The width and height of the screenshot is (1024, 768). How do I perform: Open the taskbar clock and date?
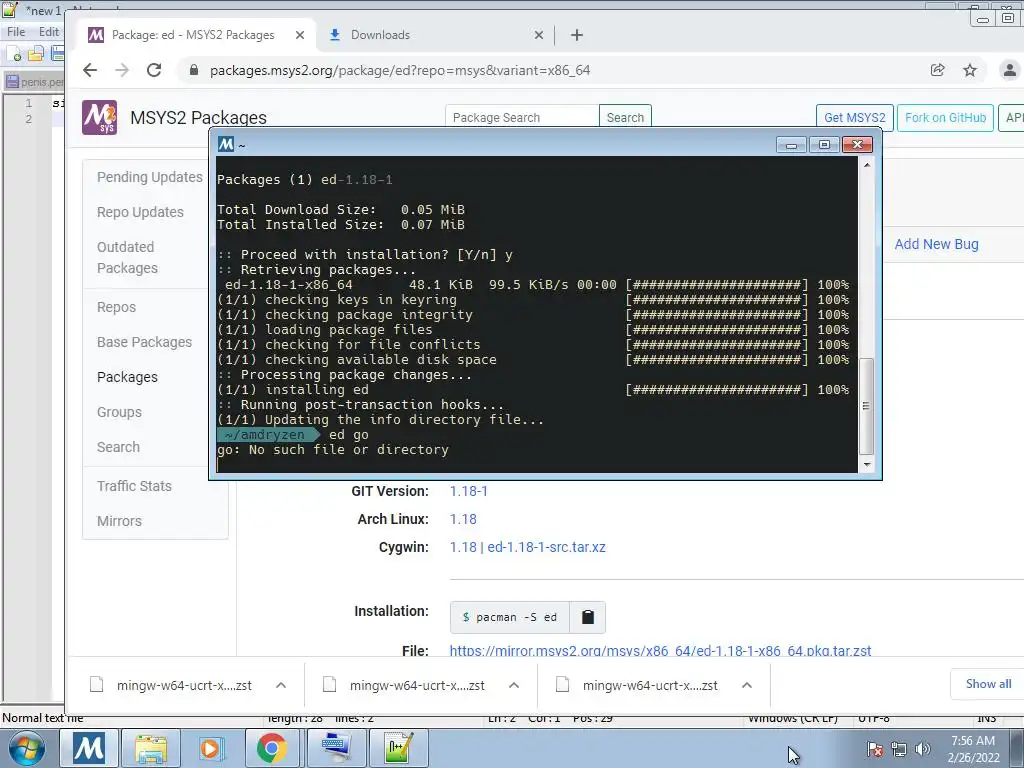coord(973,749)
